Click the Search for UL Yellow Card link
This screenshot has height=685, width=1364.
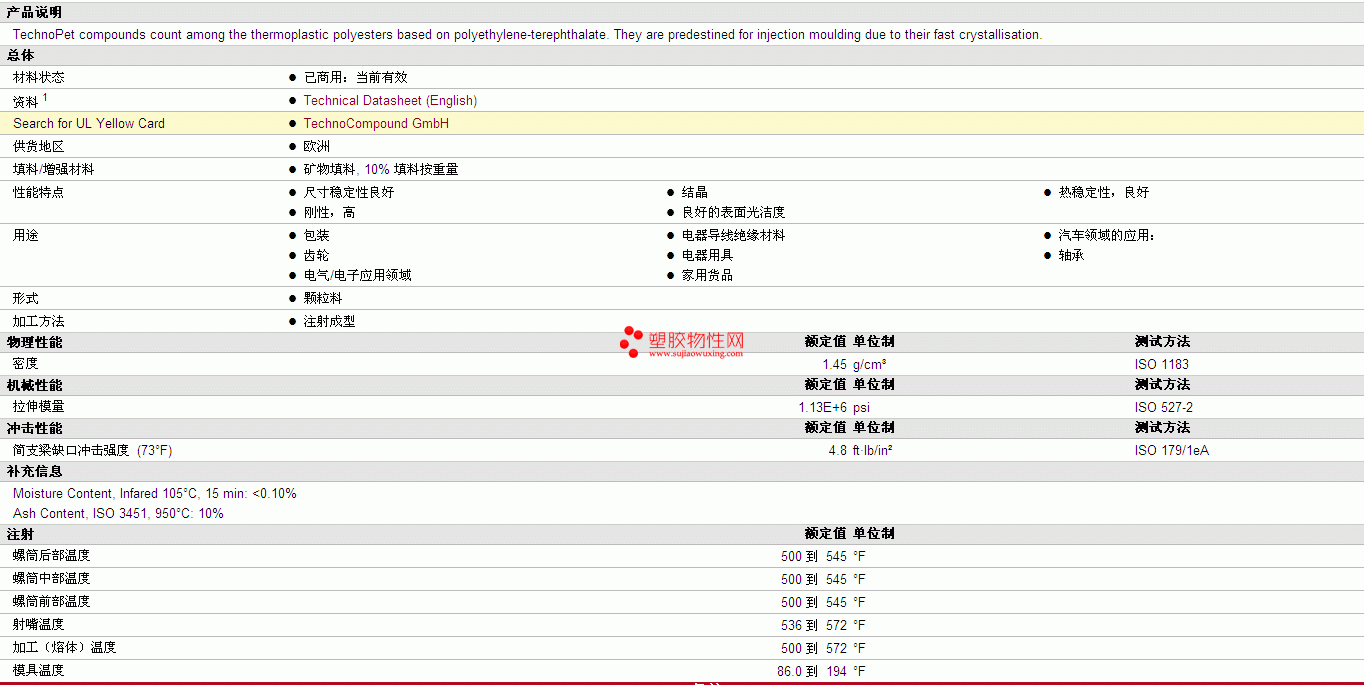(89, 123)
